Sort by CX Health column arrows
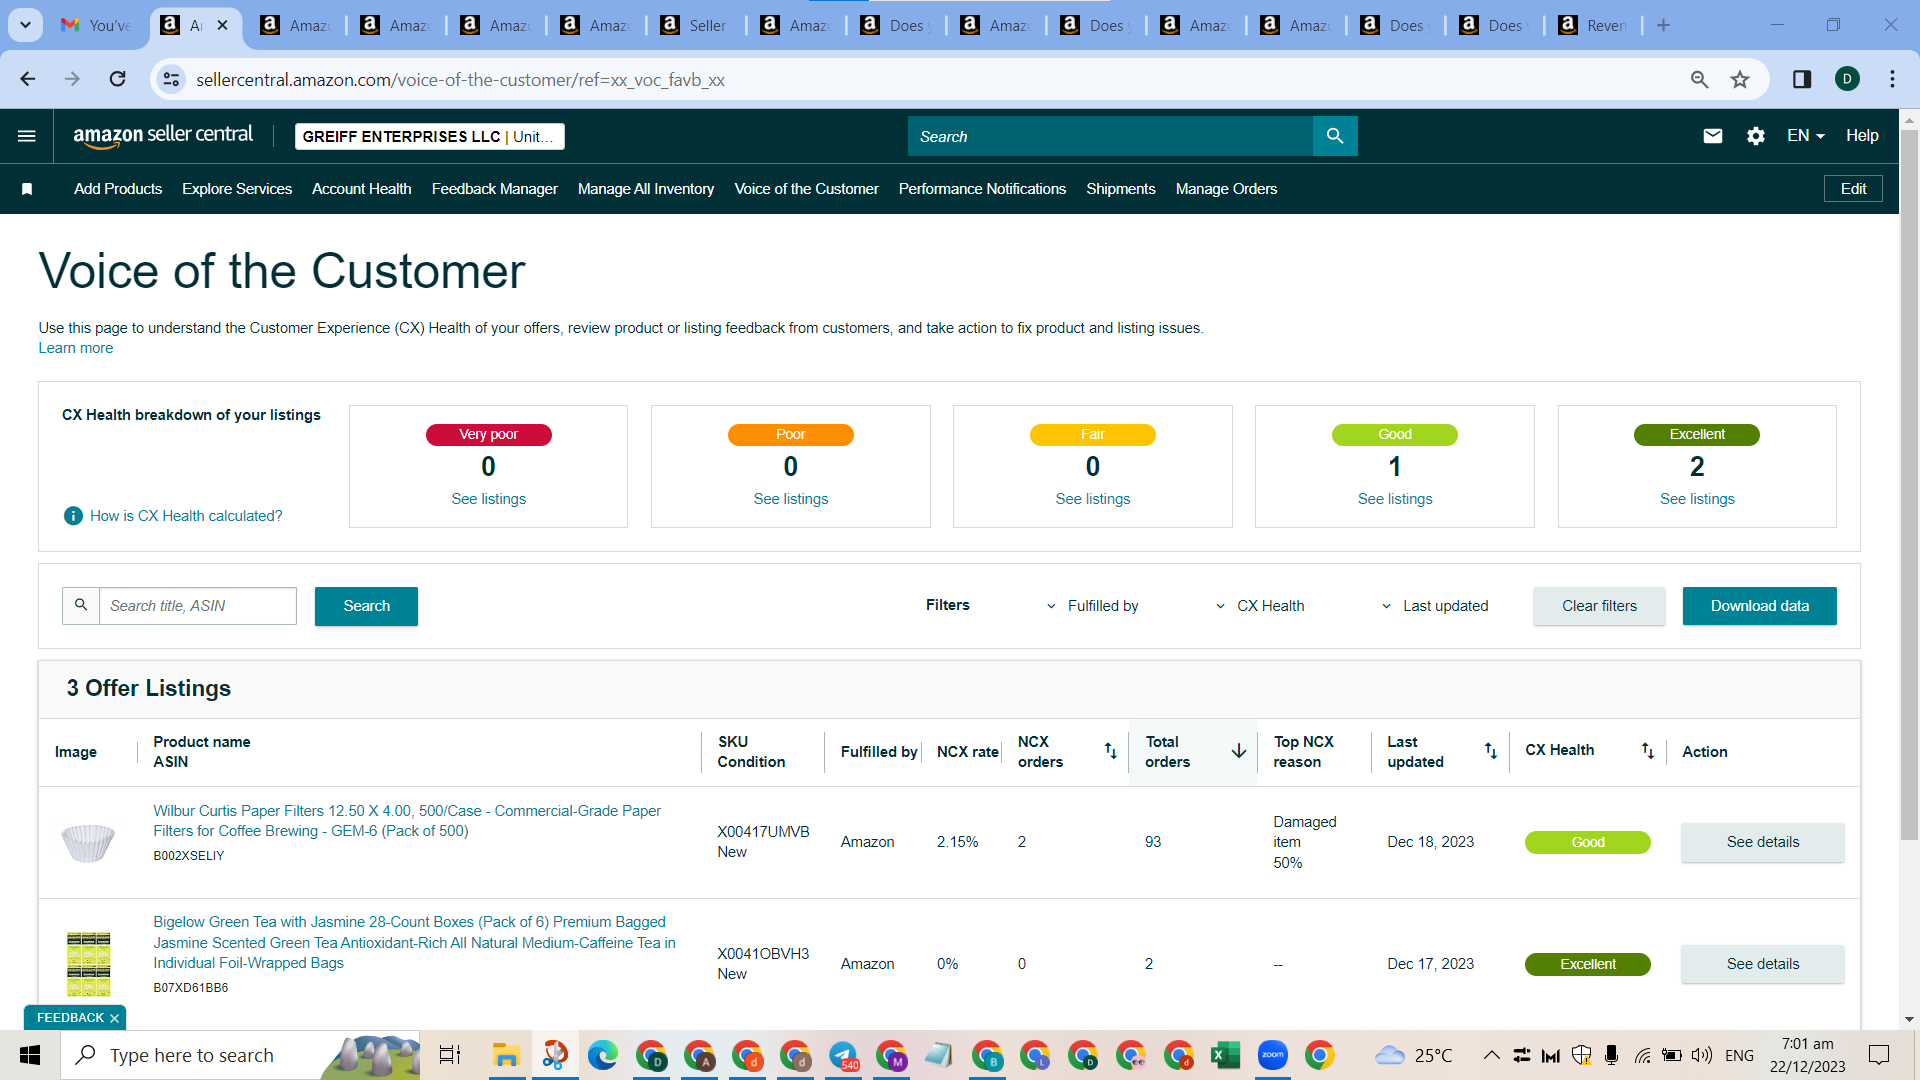The width and height of the screenshot is (1920, 1080). pyautogui.click(x=1647, y=751)
